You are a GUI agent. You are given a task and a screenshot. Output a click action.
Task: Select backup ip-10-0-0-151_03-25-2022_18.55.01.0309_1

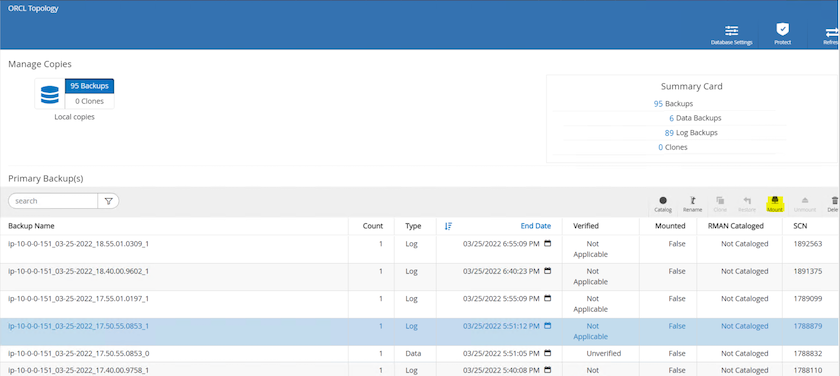78,244
